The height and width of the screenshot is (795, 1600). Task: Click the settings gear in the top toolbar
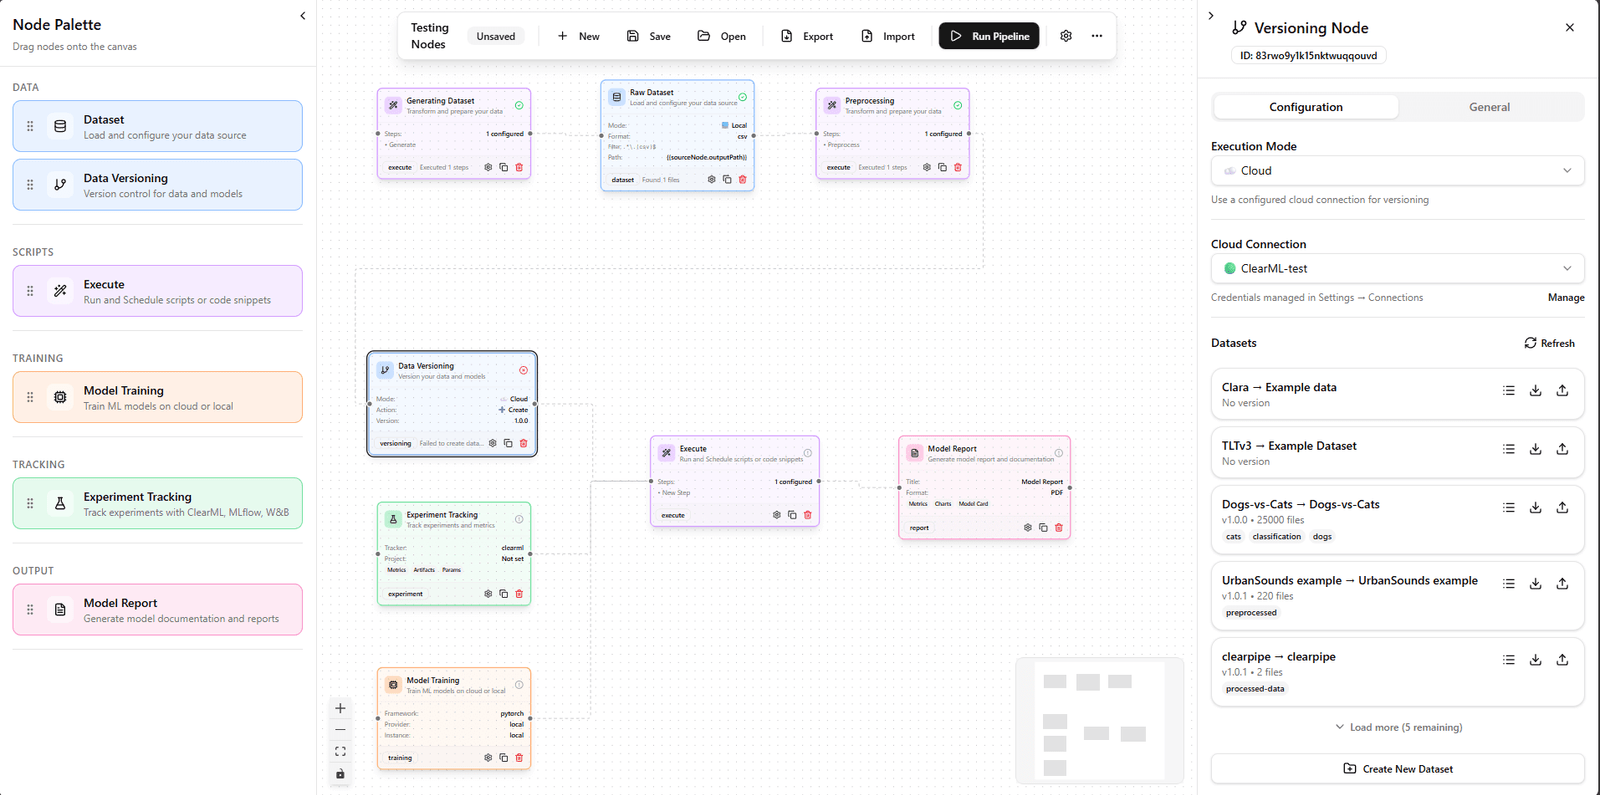[1066, 36]
